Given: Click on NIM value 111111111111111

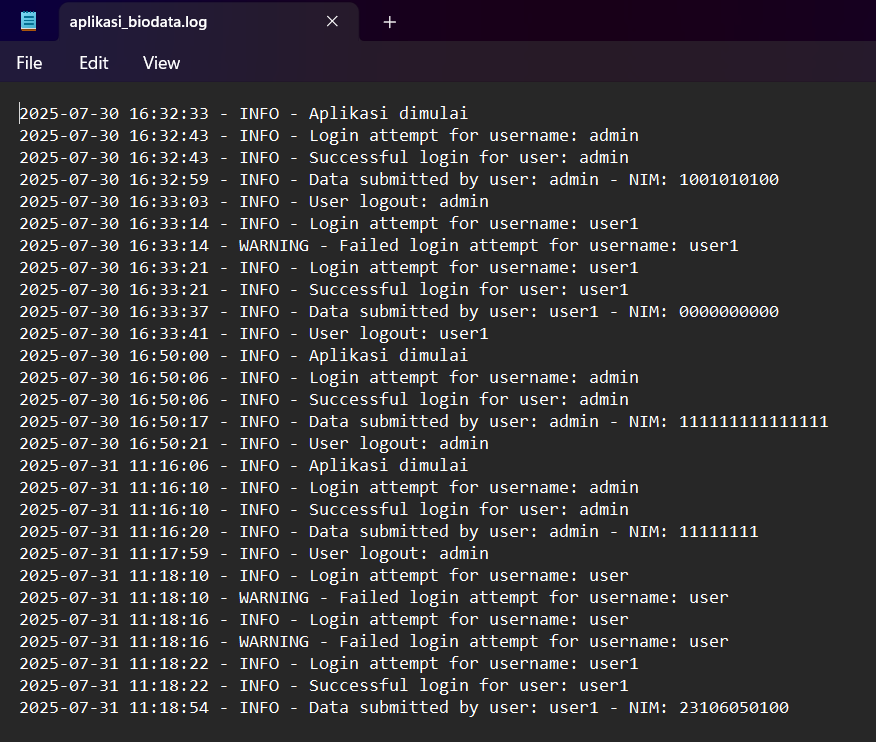Looking at the screenshot, I should click(x=753, y=422).
